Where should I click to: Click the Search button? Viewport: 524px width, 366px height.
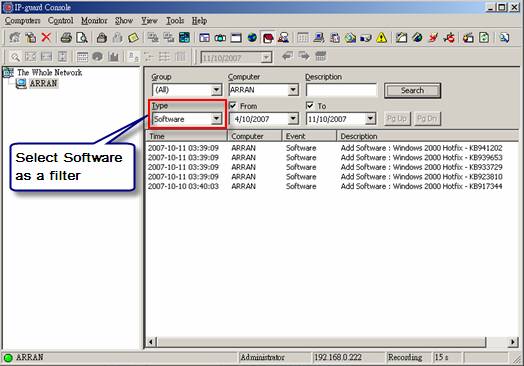[x=412, y=90]
